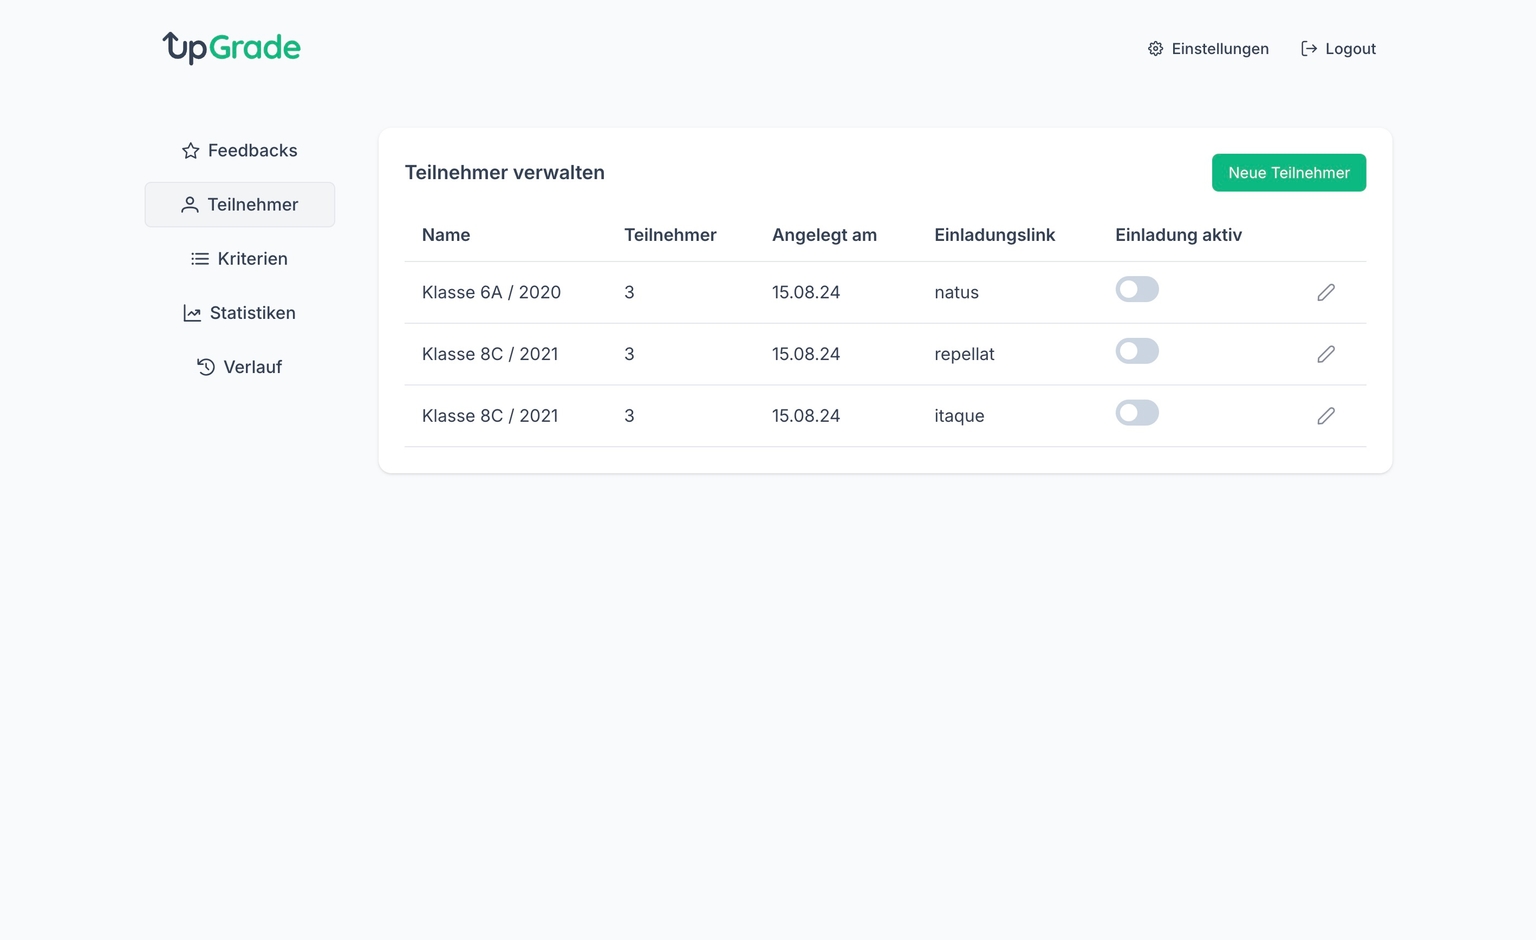The image size is (1536, 940).
Task: Click the Klasse 6A / 2020 cell
Action: coord(491,292)
